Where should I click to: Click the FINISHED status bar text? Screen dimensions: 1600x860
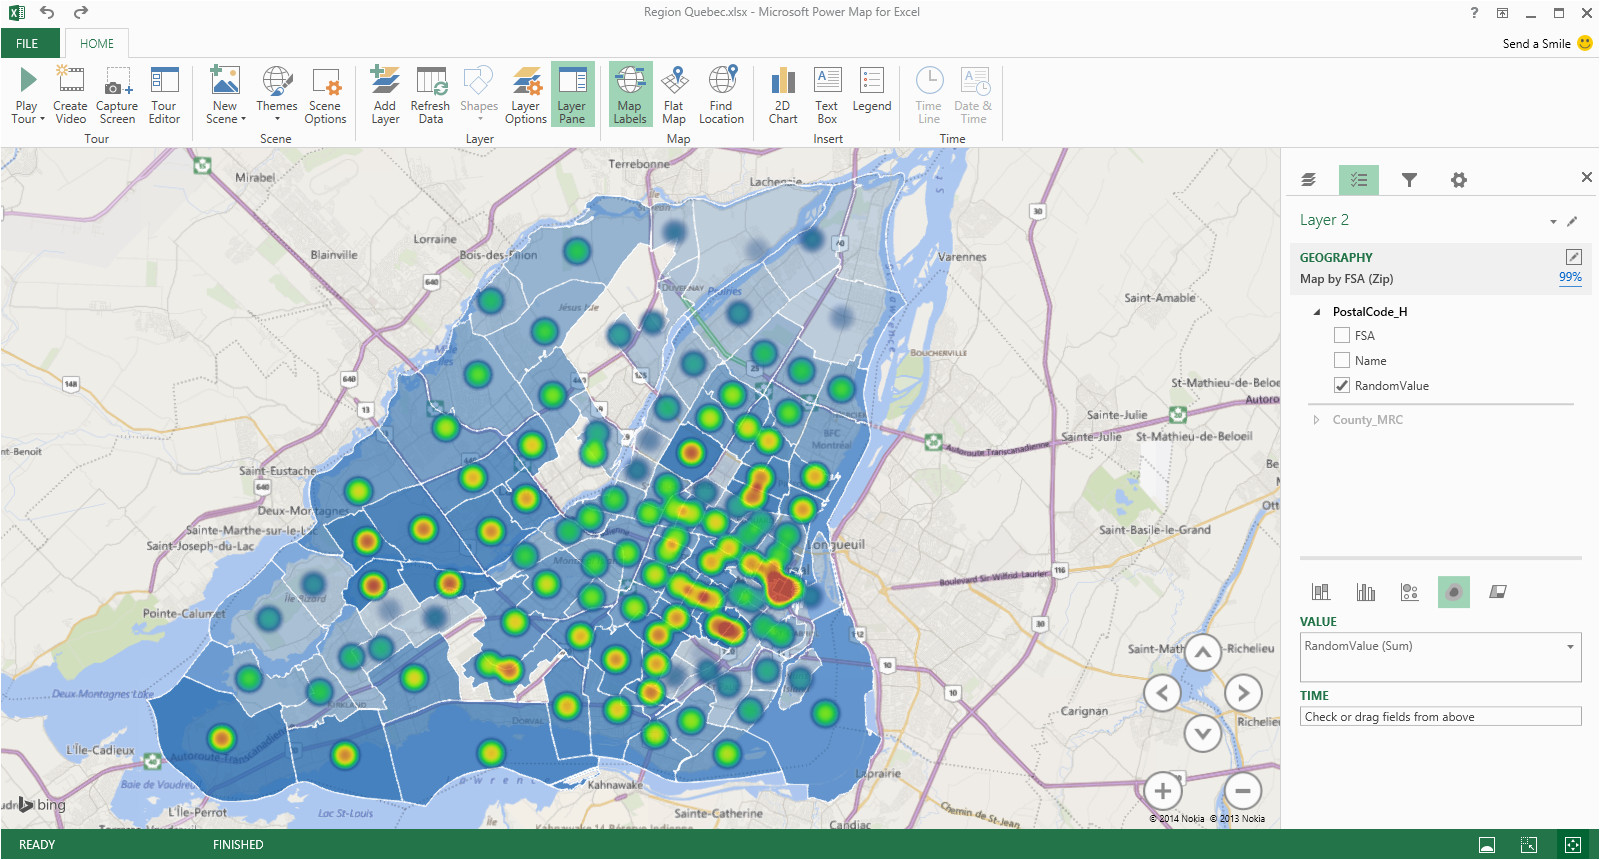[238, 845]
